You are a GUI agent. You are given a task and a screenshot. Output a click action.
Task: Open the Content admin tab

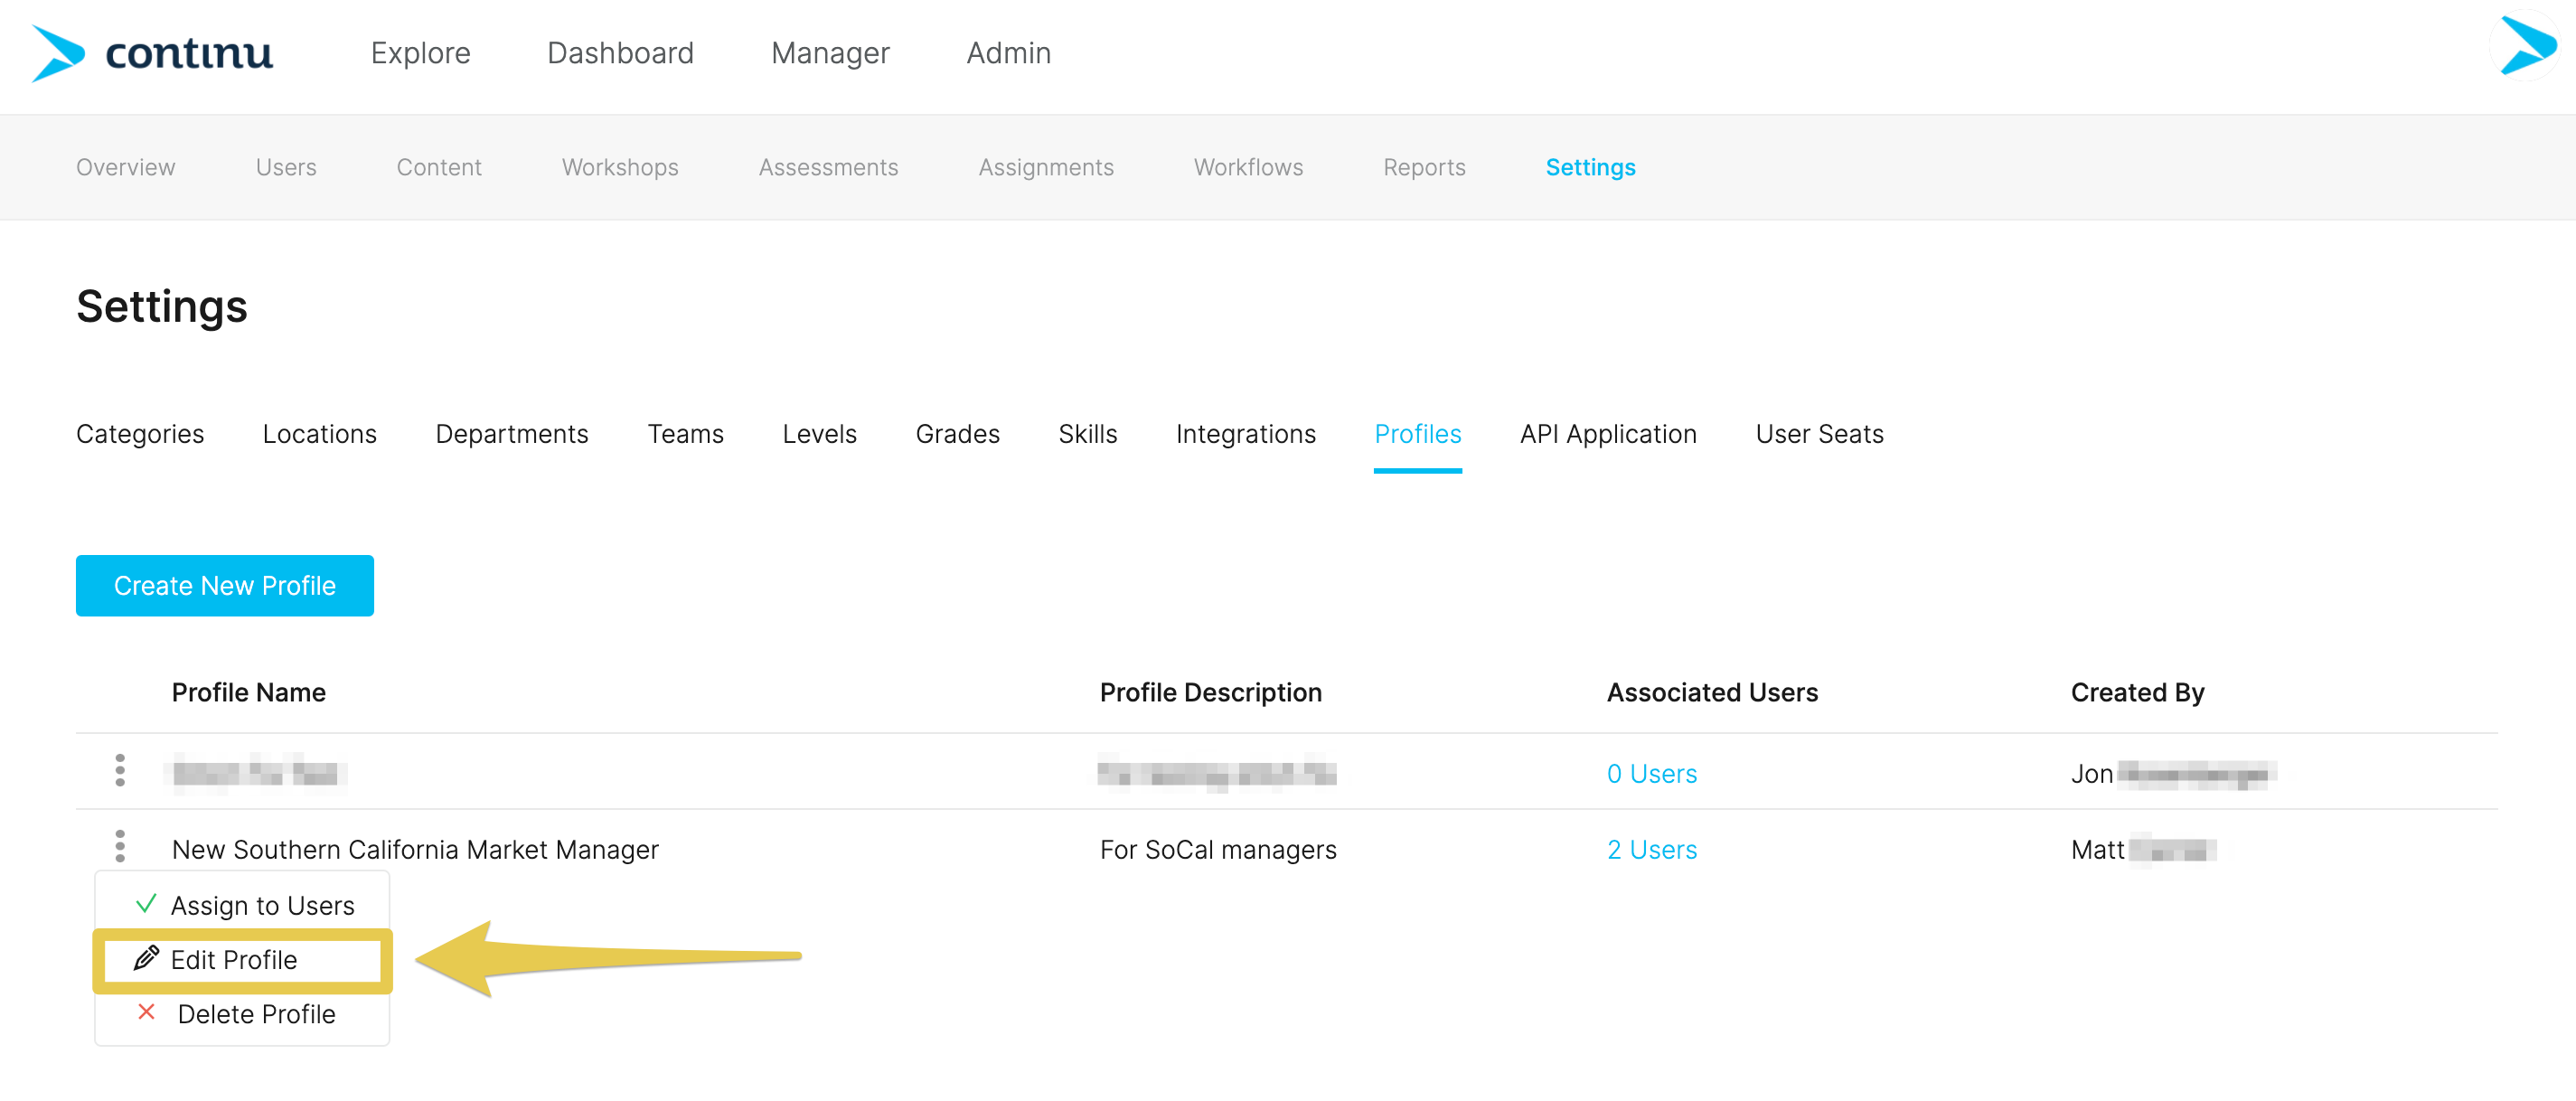(439, 167)
